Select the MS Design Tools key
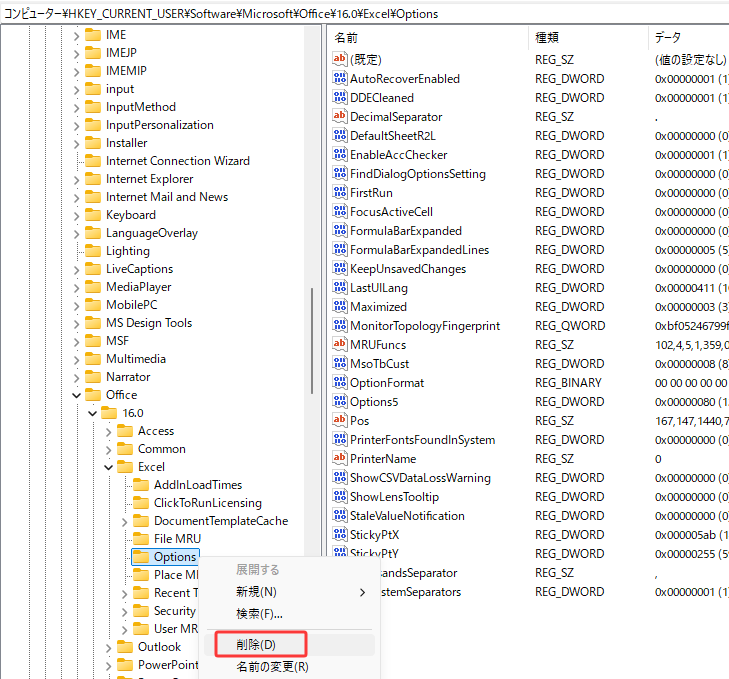 [149, 323]
